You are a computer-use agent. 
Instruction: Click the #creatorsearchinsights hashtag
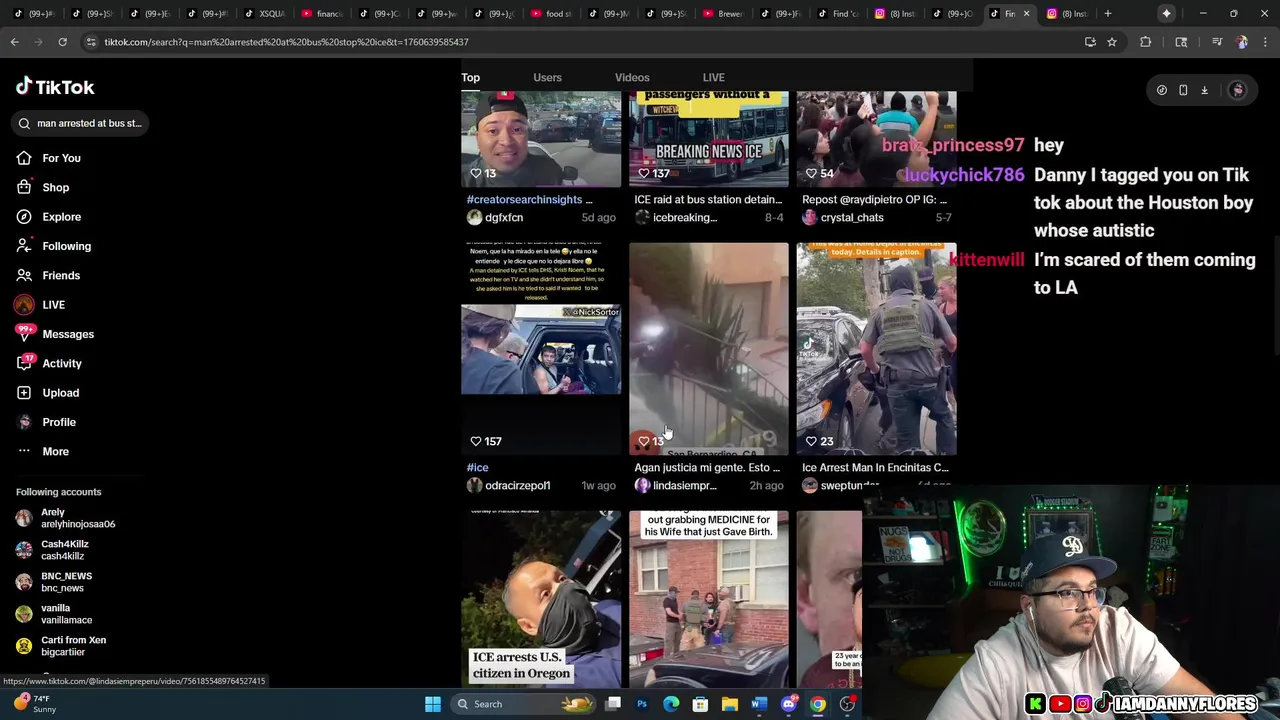click(x=524, y=199)
